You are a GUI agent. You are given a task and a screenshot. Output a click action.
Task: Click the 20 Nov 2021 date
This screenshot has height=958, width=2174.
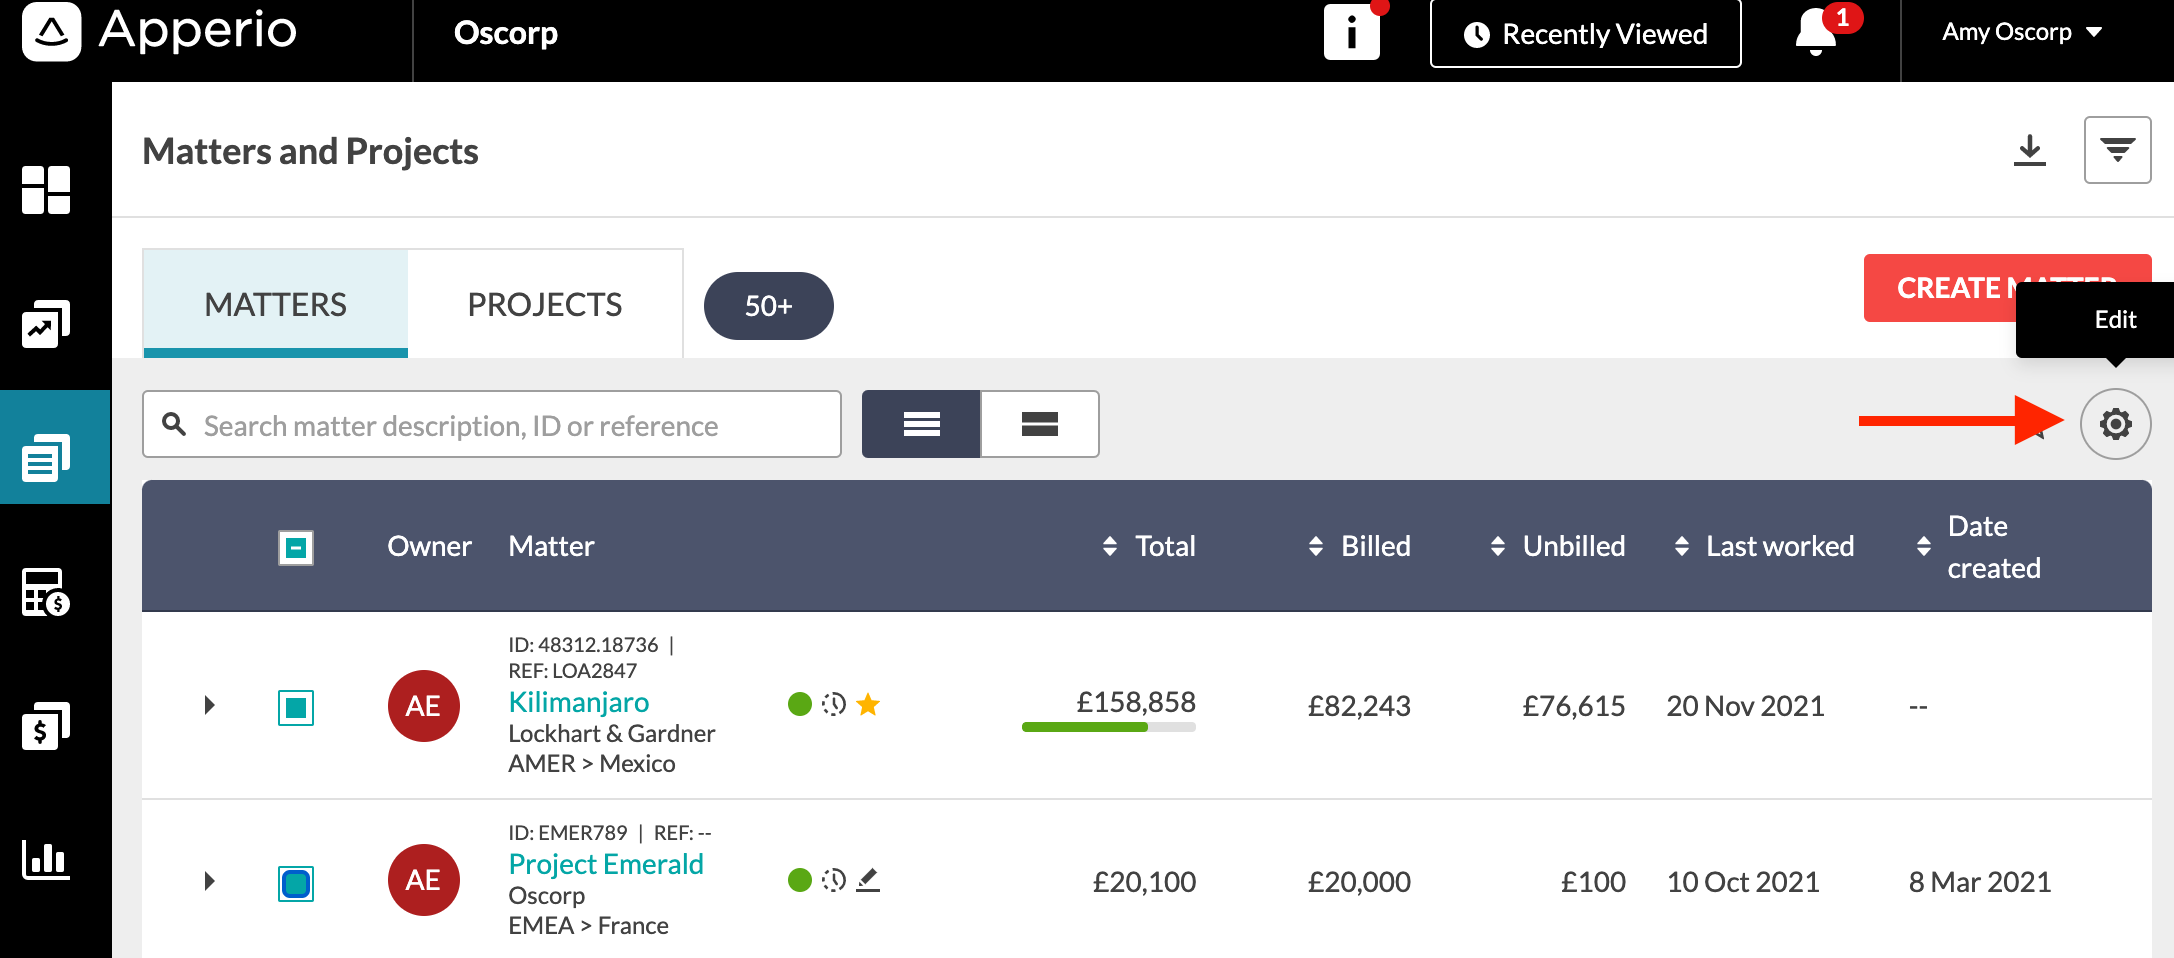click(x=1746, y=706)
